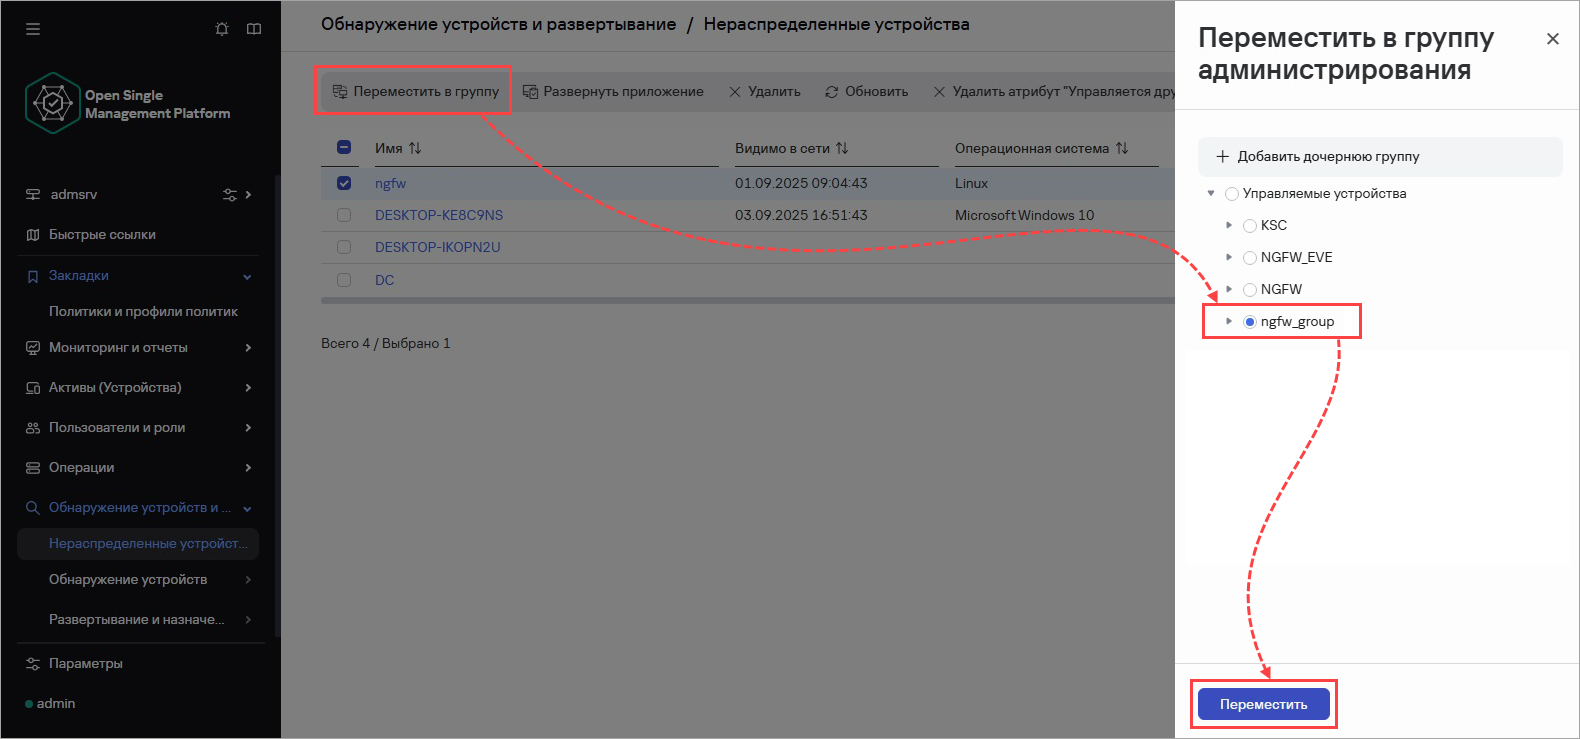
Task: Open Политики и профили политик menu item
Action: [143, 312]
